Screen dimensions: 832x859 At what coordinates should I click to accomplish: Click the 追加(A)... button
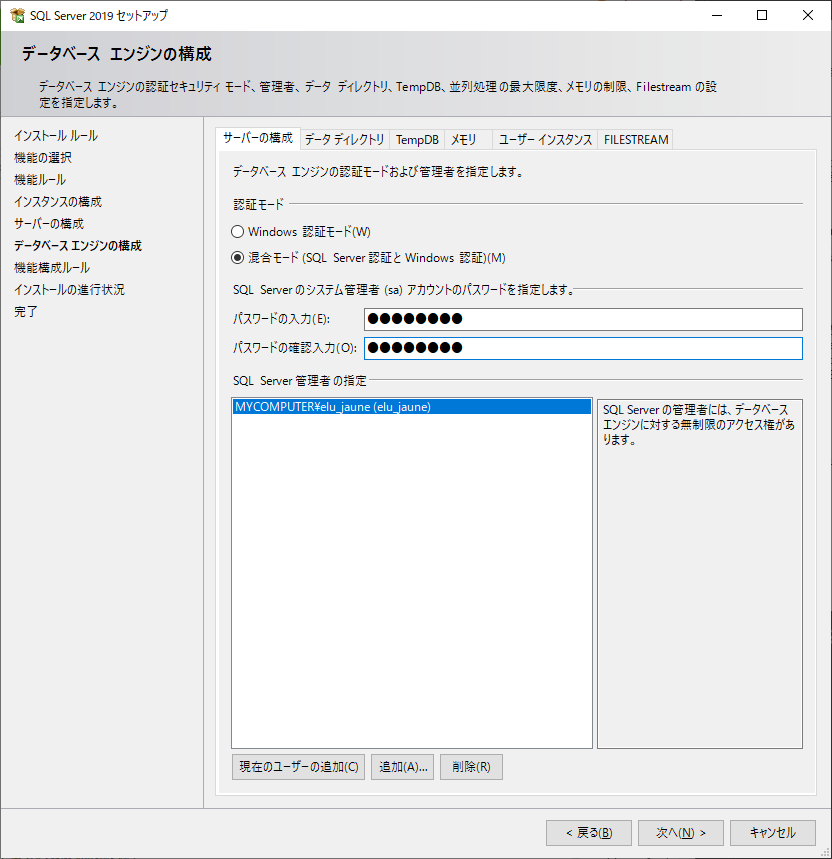pyautogui.click(x=403, y=767)
